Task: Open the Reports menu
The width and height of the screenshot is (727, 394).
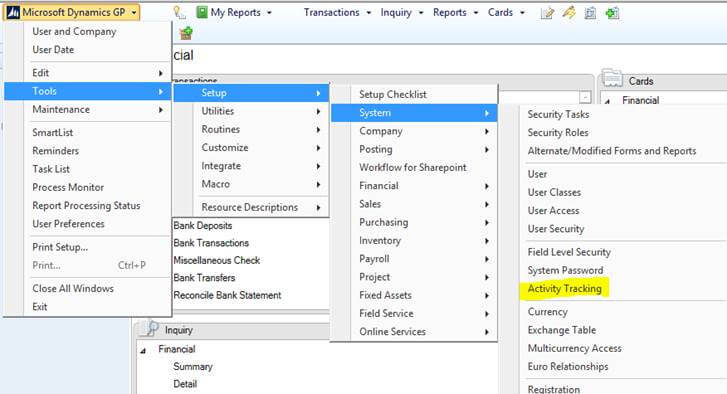Action: click(455, 13)
